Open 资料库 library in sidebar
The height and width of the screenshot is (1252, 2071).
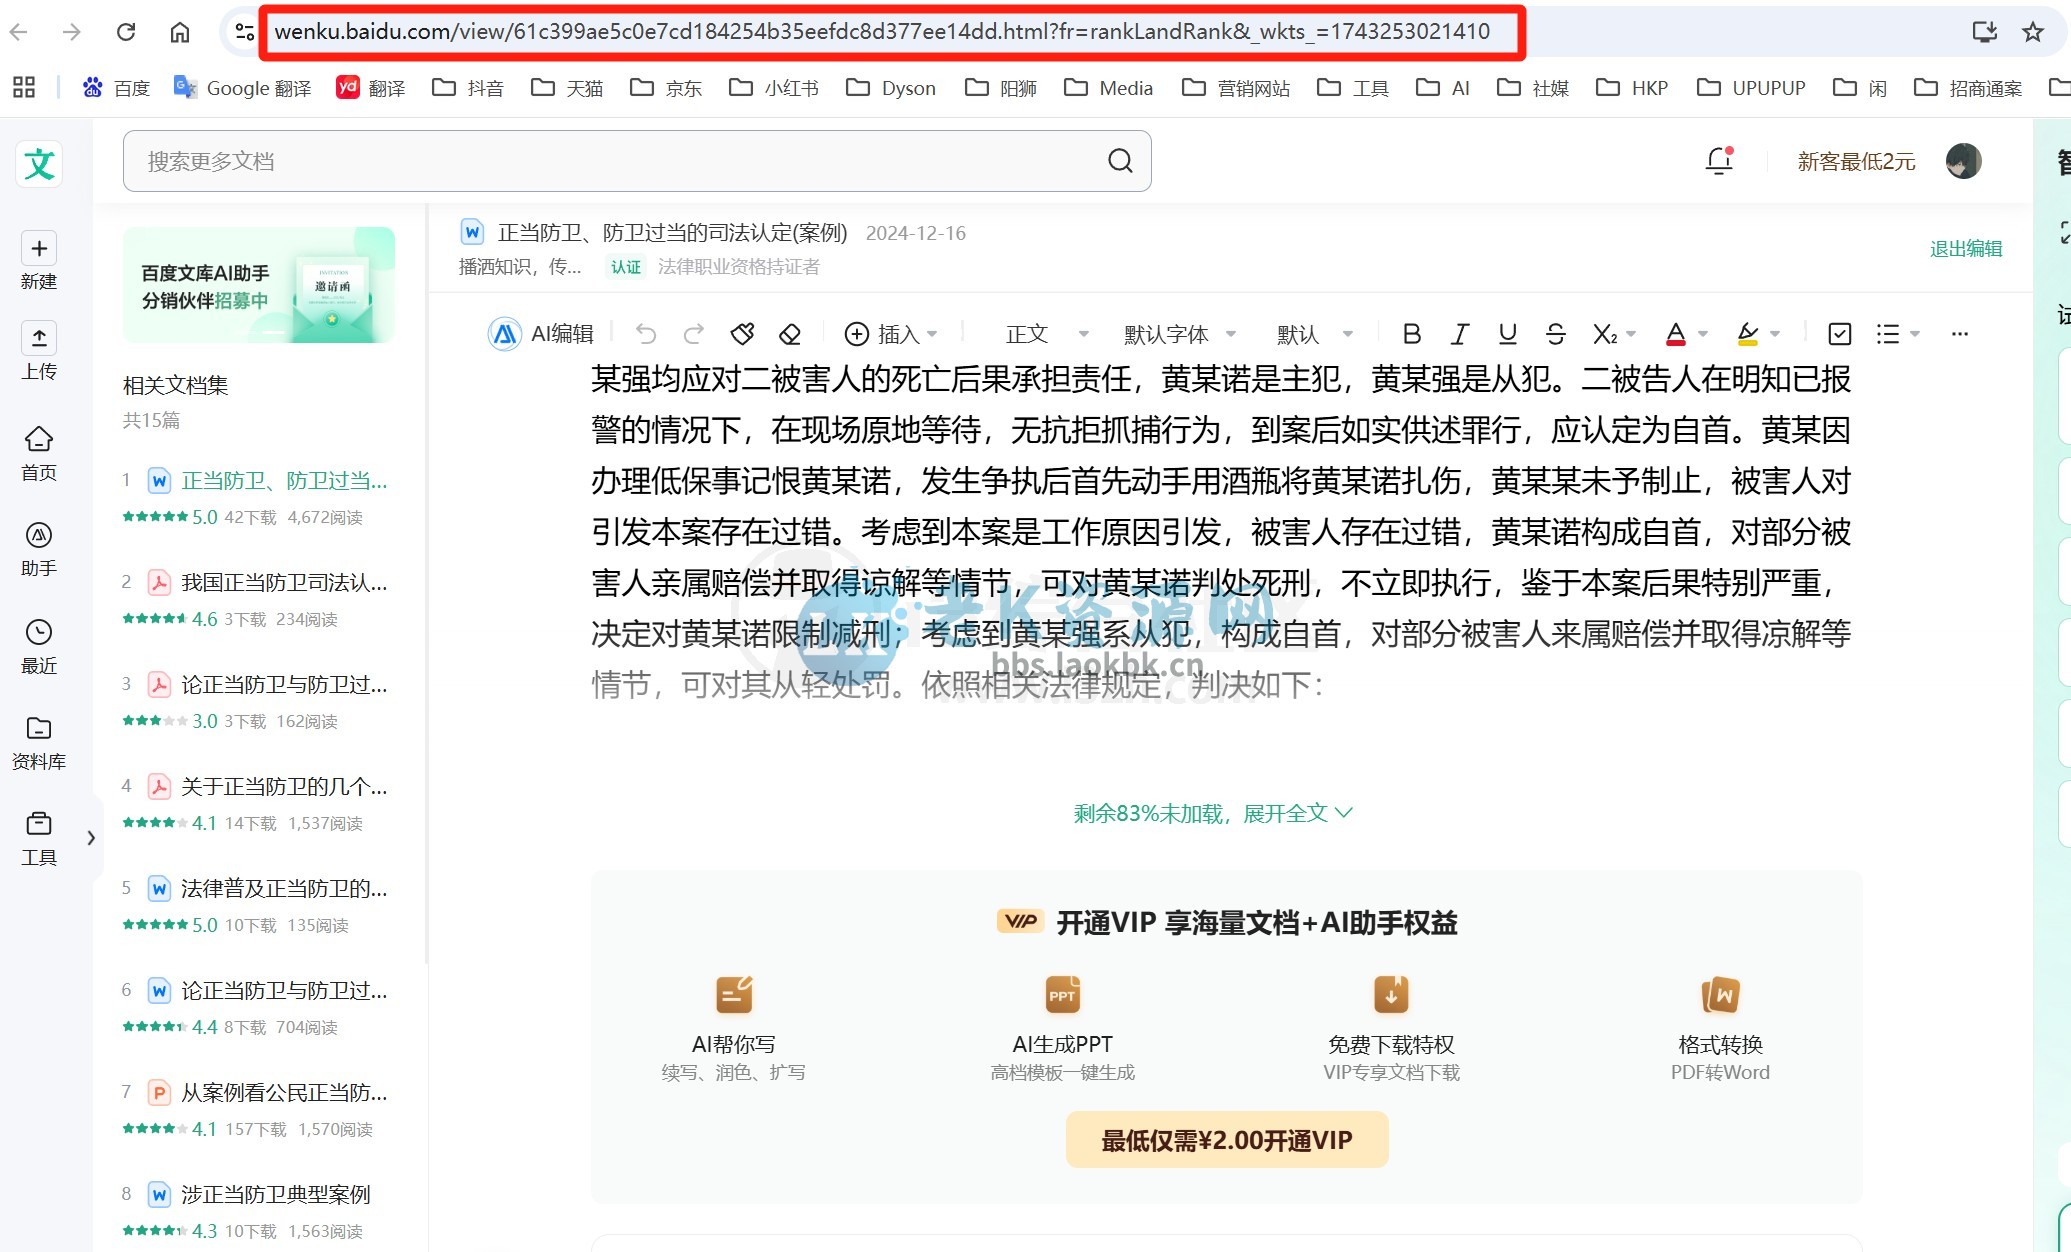pos(39,743)
